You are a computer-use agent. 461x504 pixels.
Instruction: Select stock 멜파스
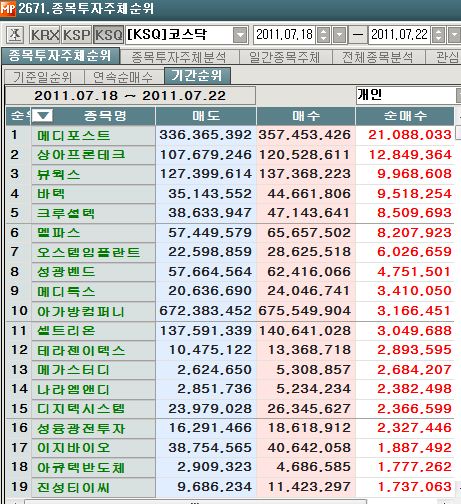pos(93,233)
